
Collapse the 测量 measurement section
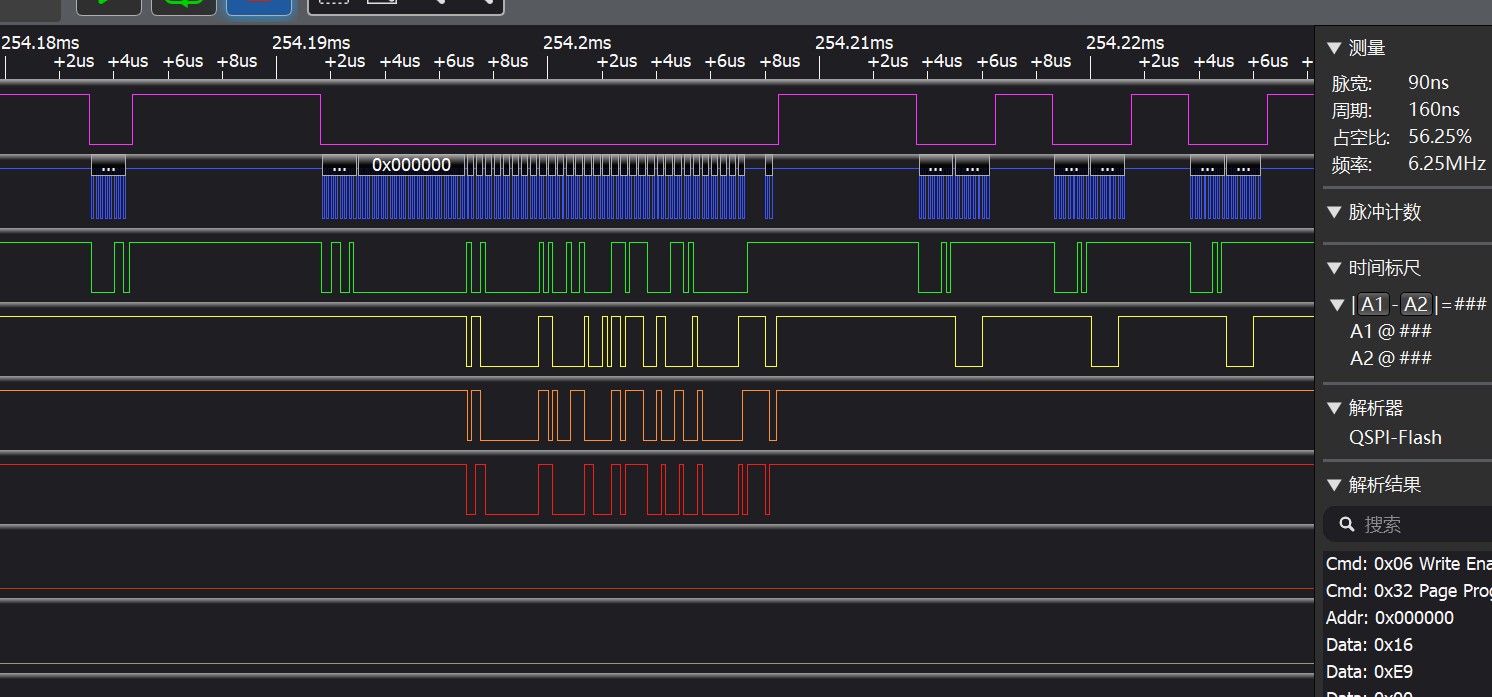1333,48
